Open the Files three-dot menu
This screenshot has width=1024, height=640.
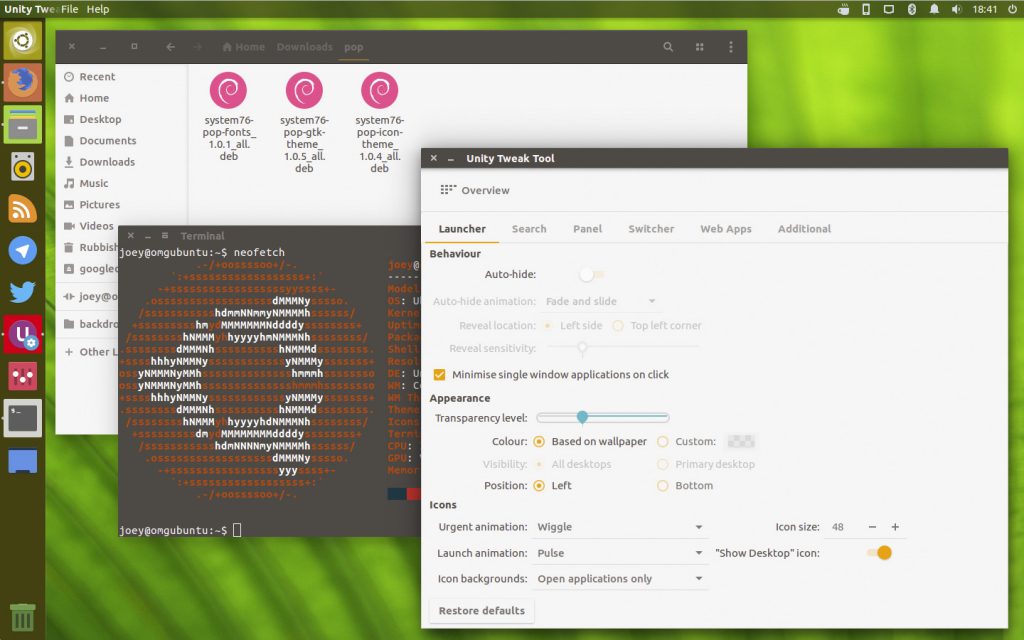pos(731,47)
